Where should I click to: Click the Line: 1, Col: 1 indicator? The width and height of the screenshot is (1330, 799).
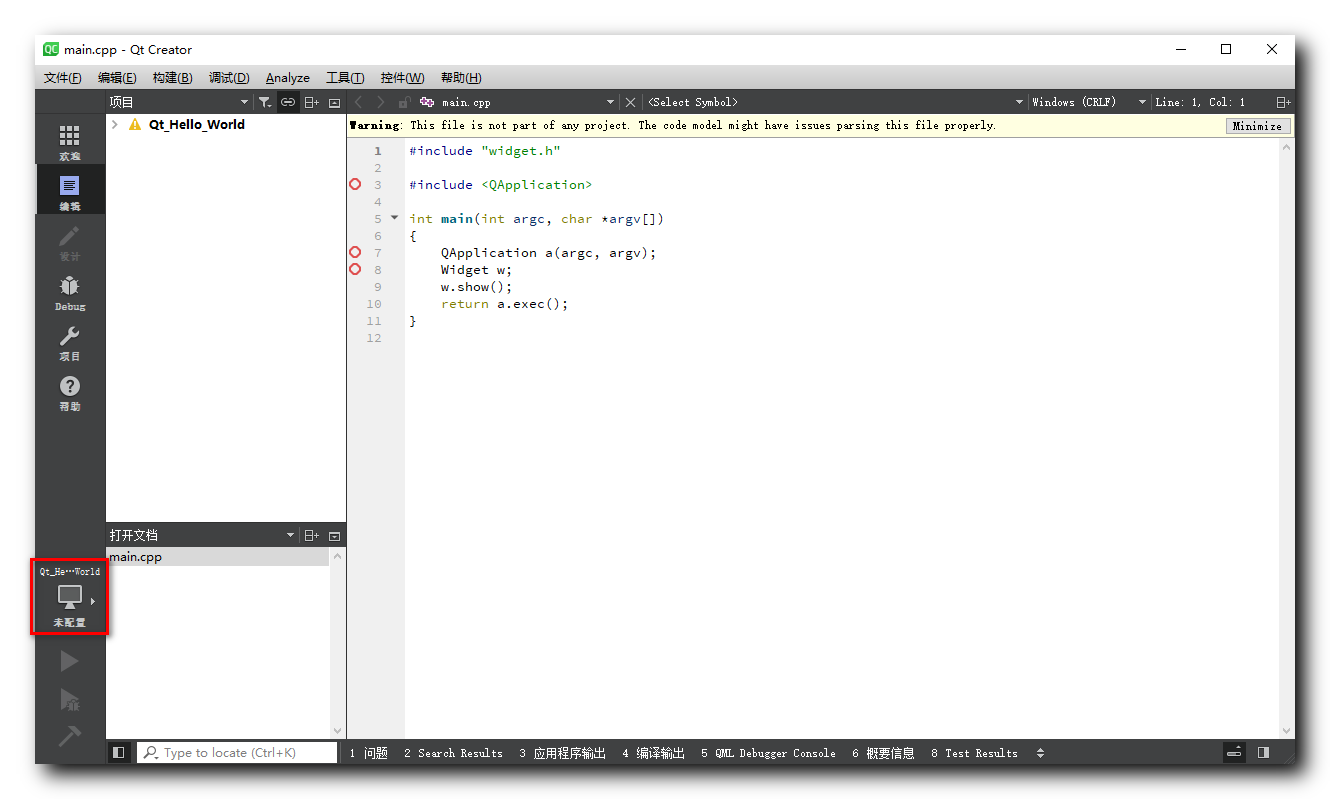coord(1200,102)
